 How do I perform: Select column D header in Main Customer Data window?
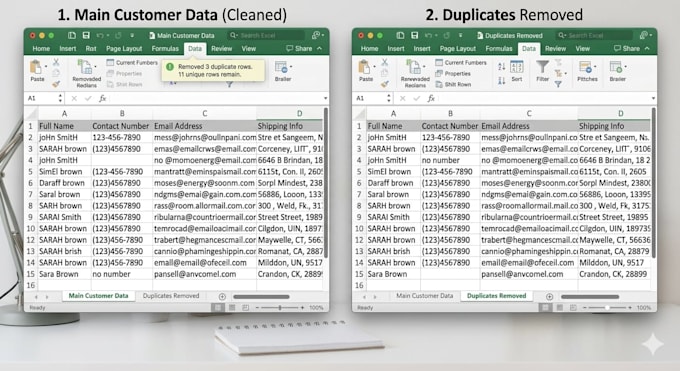click(x=299, y=113)
